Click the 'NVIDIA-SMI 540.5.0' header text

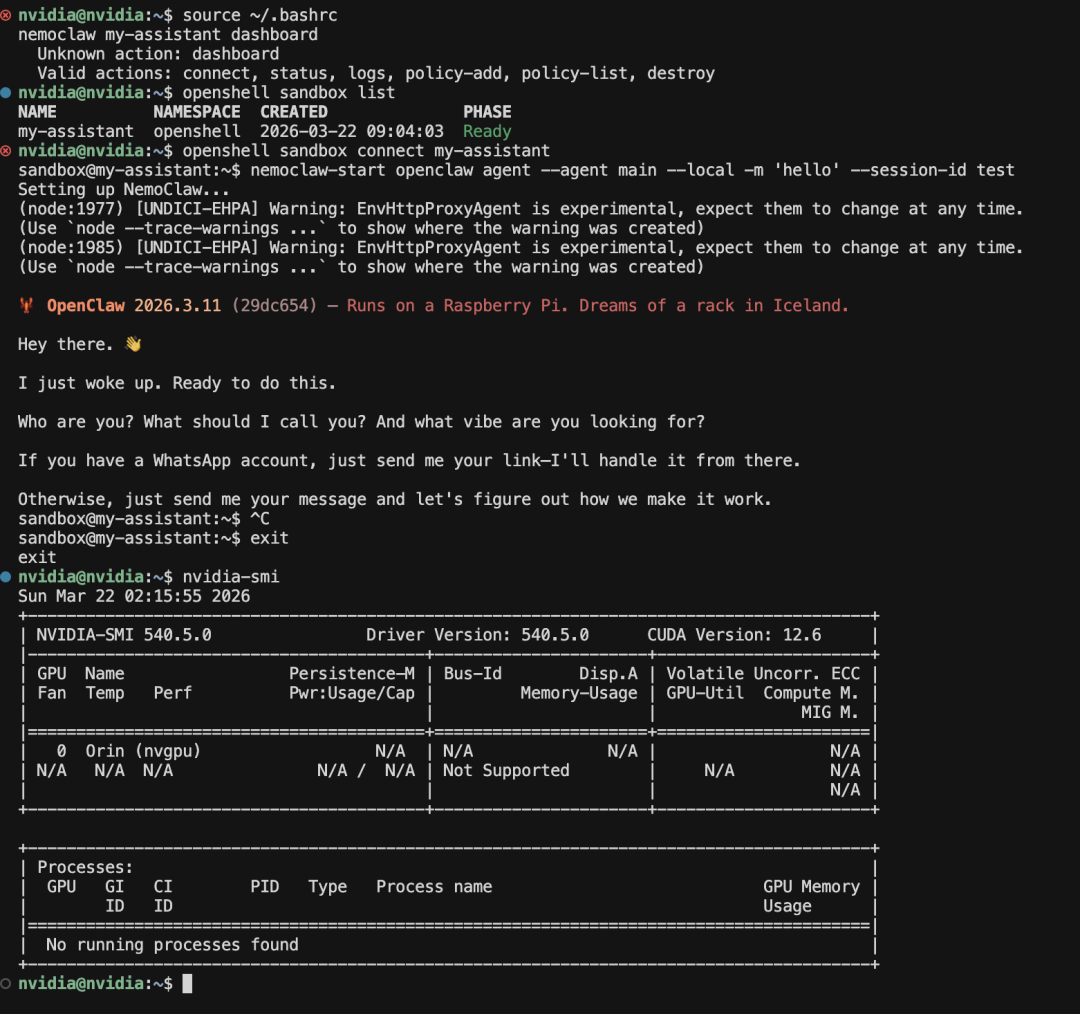(124, 635)
